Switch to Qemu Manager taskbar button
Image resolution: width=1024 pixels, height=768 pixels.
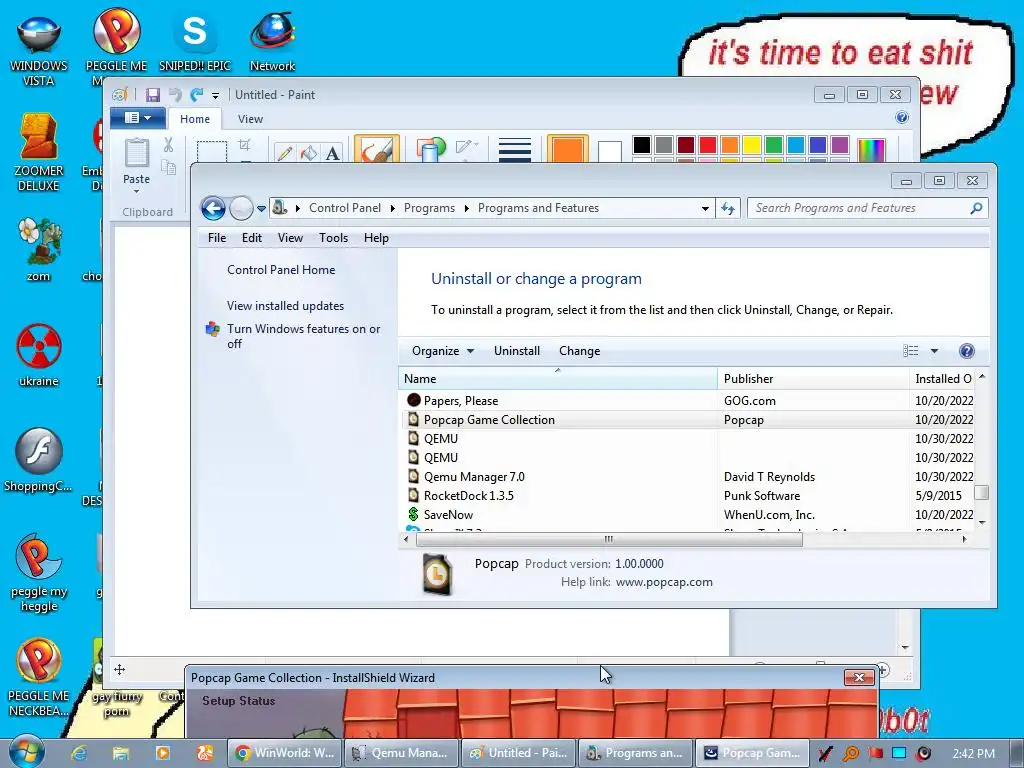401,752
